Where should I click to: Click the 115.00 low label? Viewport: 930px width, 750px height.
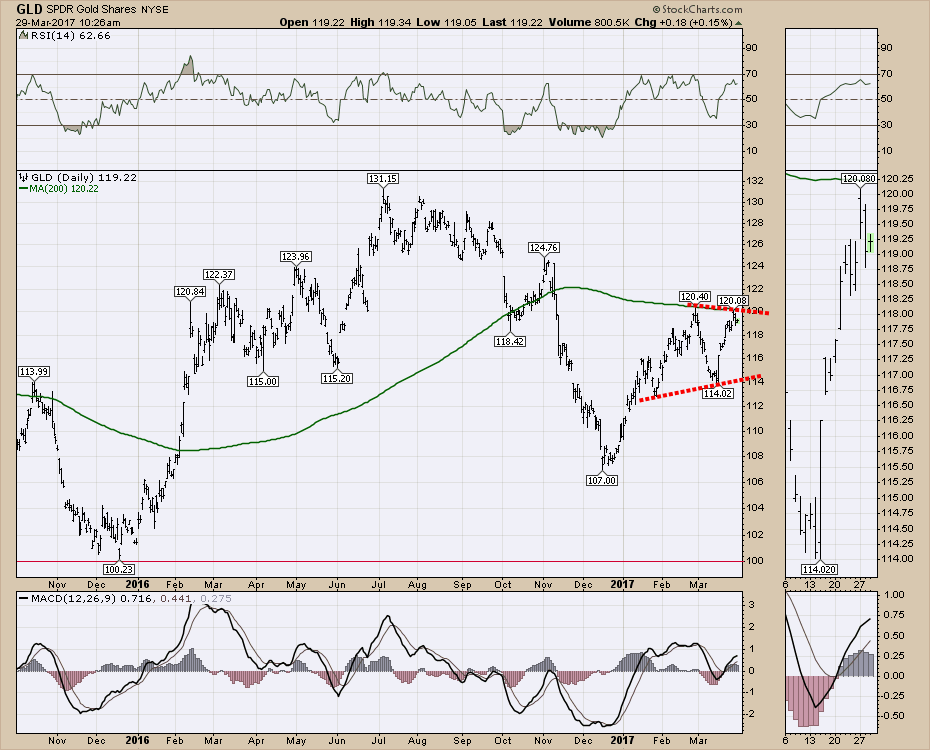pyautogui.click(x=262, y=381)
